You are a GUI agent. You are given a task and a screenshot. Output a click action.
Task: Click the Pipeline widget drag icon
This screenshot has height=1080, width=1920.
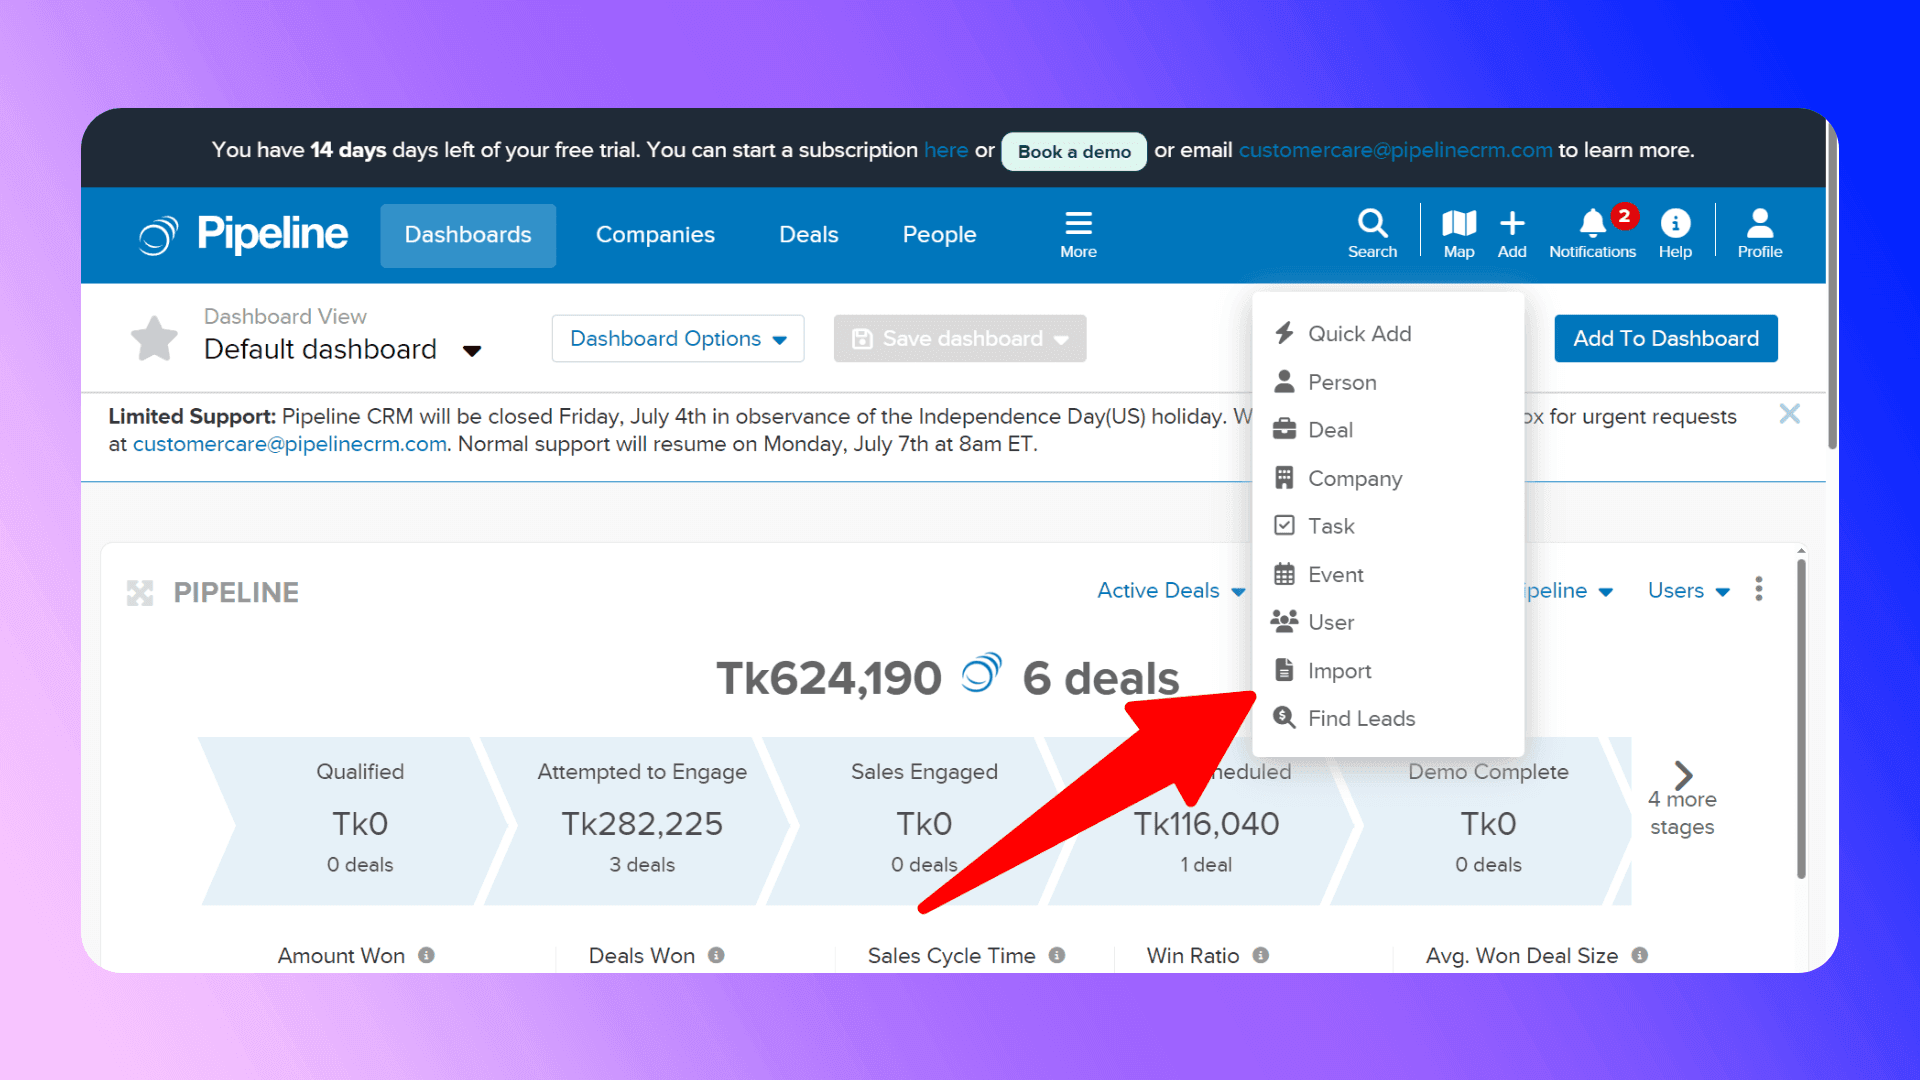140,593
